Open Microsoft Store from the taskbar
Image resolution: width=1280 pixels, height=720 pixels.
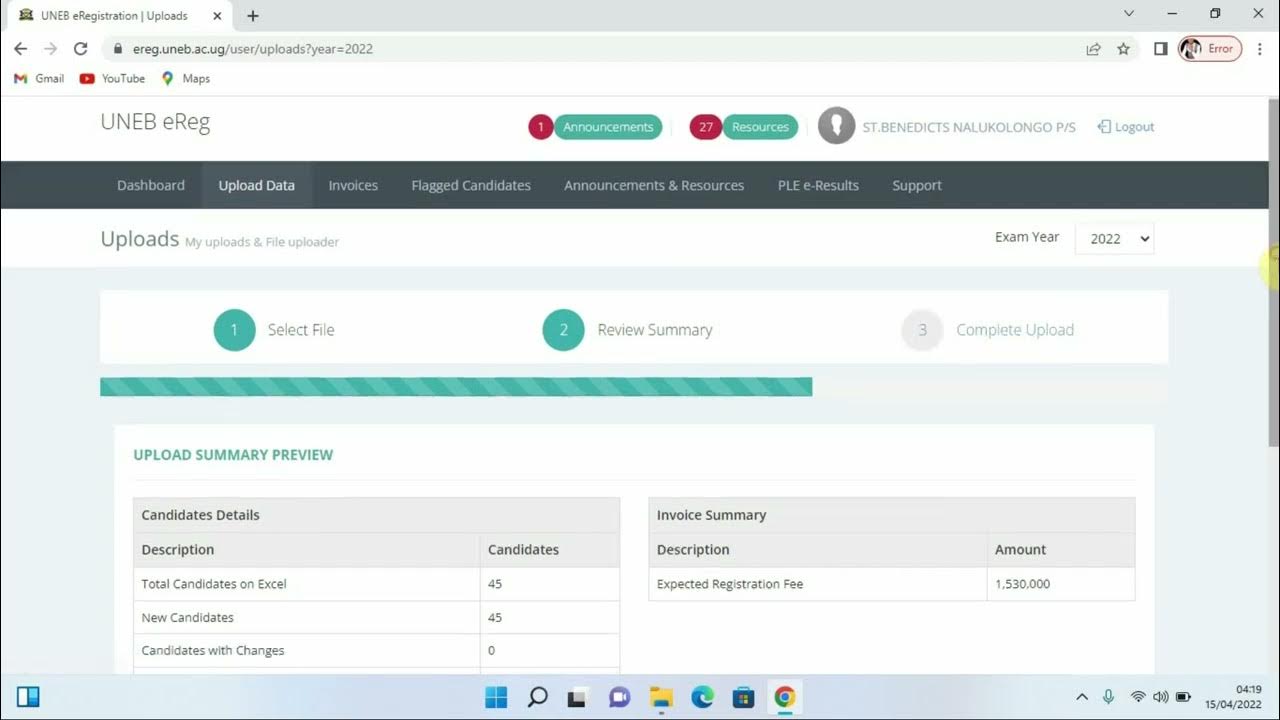[743, 697]
